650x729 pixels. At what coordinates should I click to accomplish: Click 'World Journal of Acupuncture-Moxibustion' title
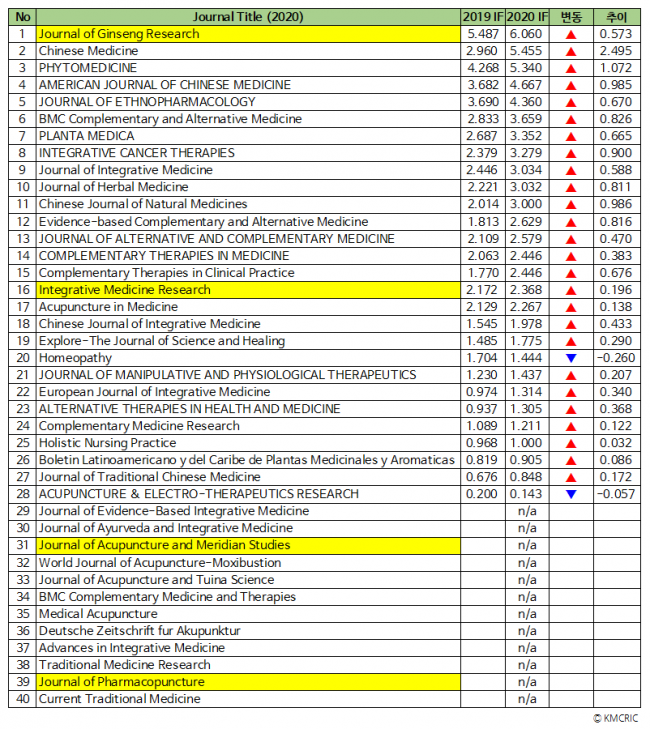(x=160, y=563)
